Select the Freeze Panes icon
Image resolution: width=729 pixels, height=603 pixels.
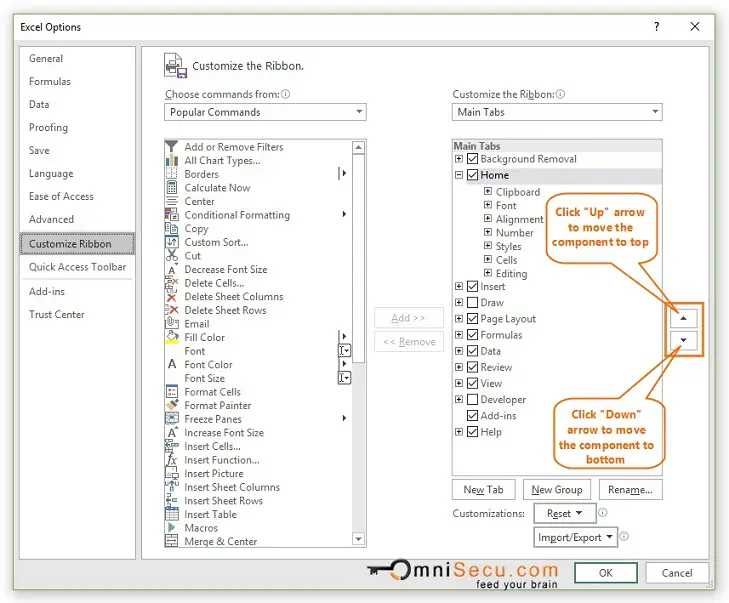[x=172, y=419]
